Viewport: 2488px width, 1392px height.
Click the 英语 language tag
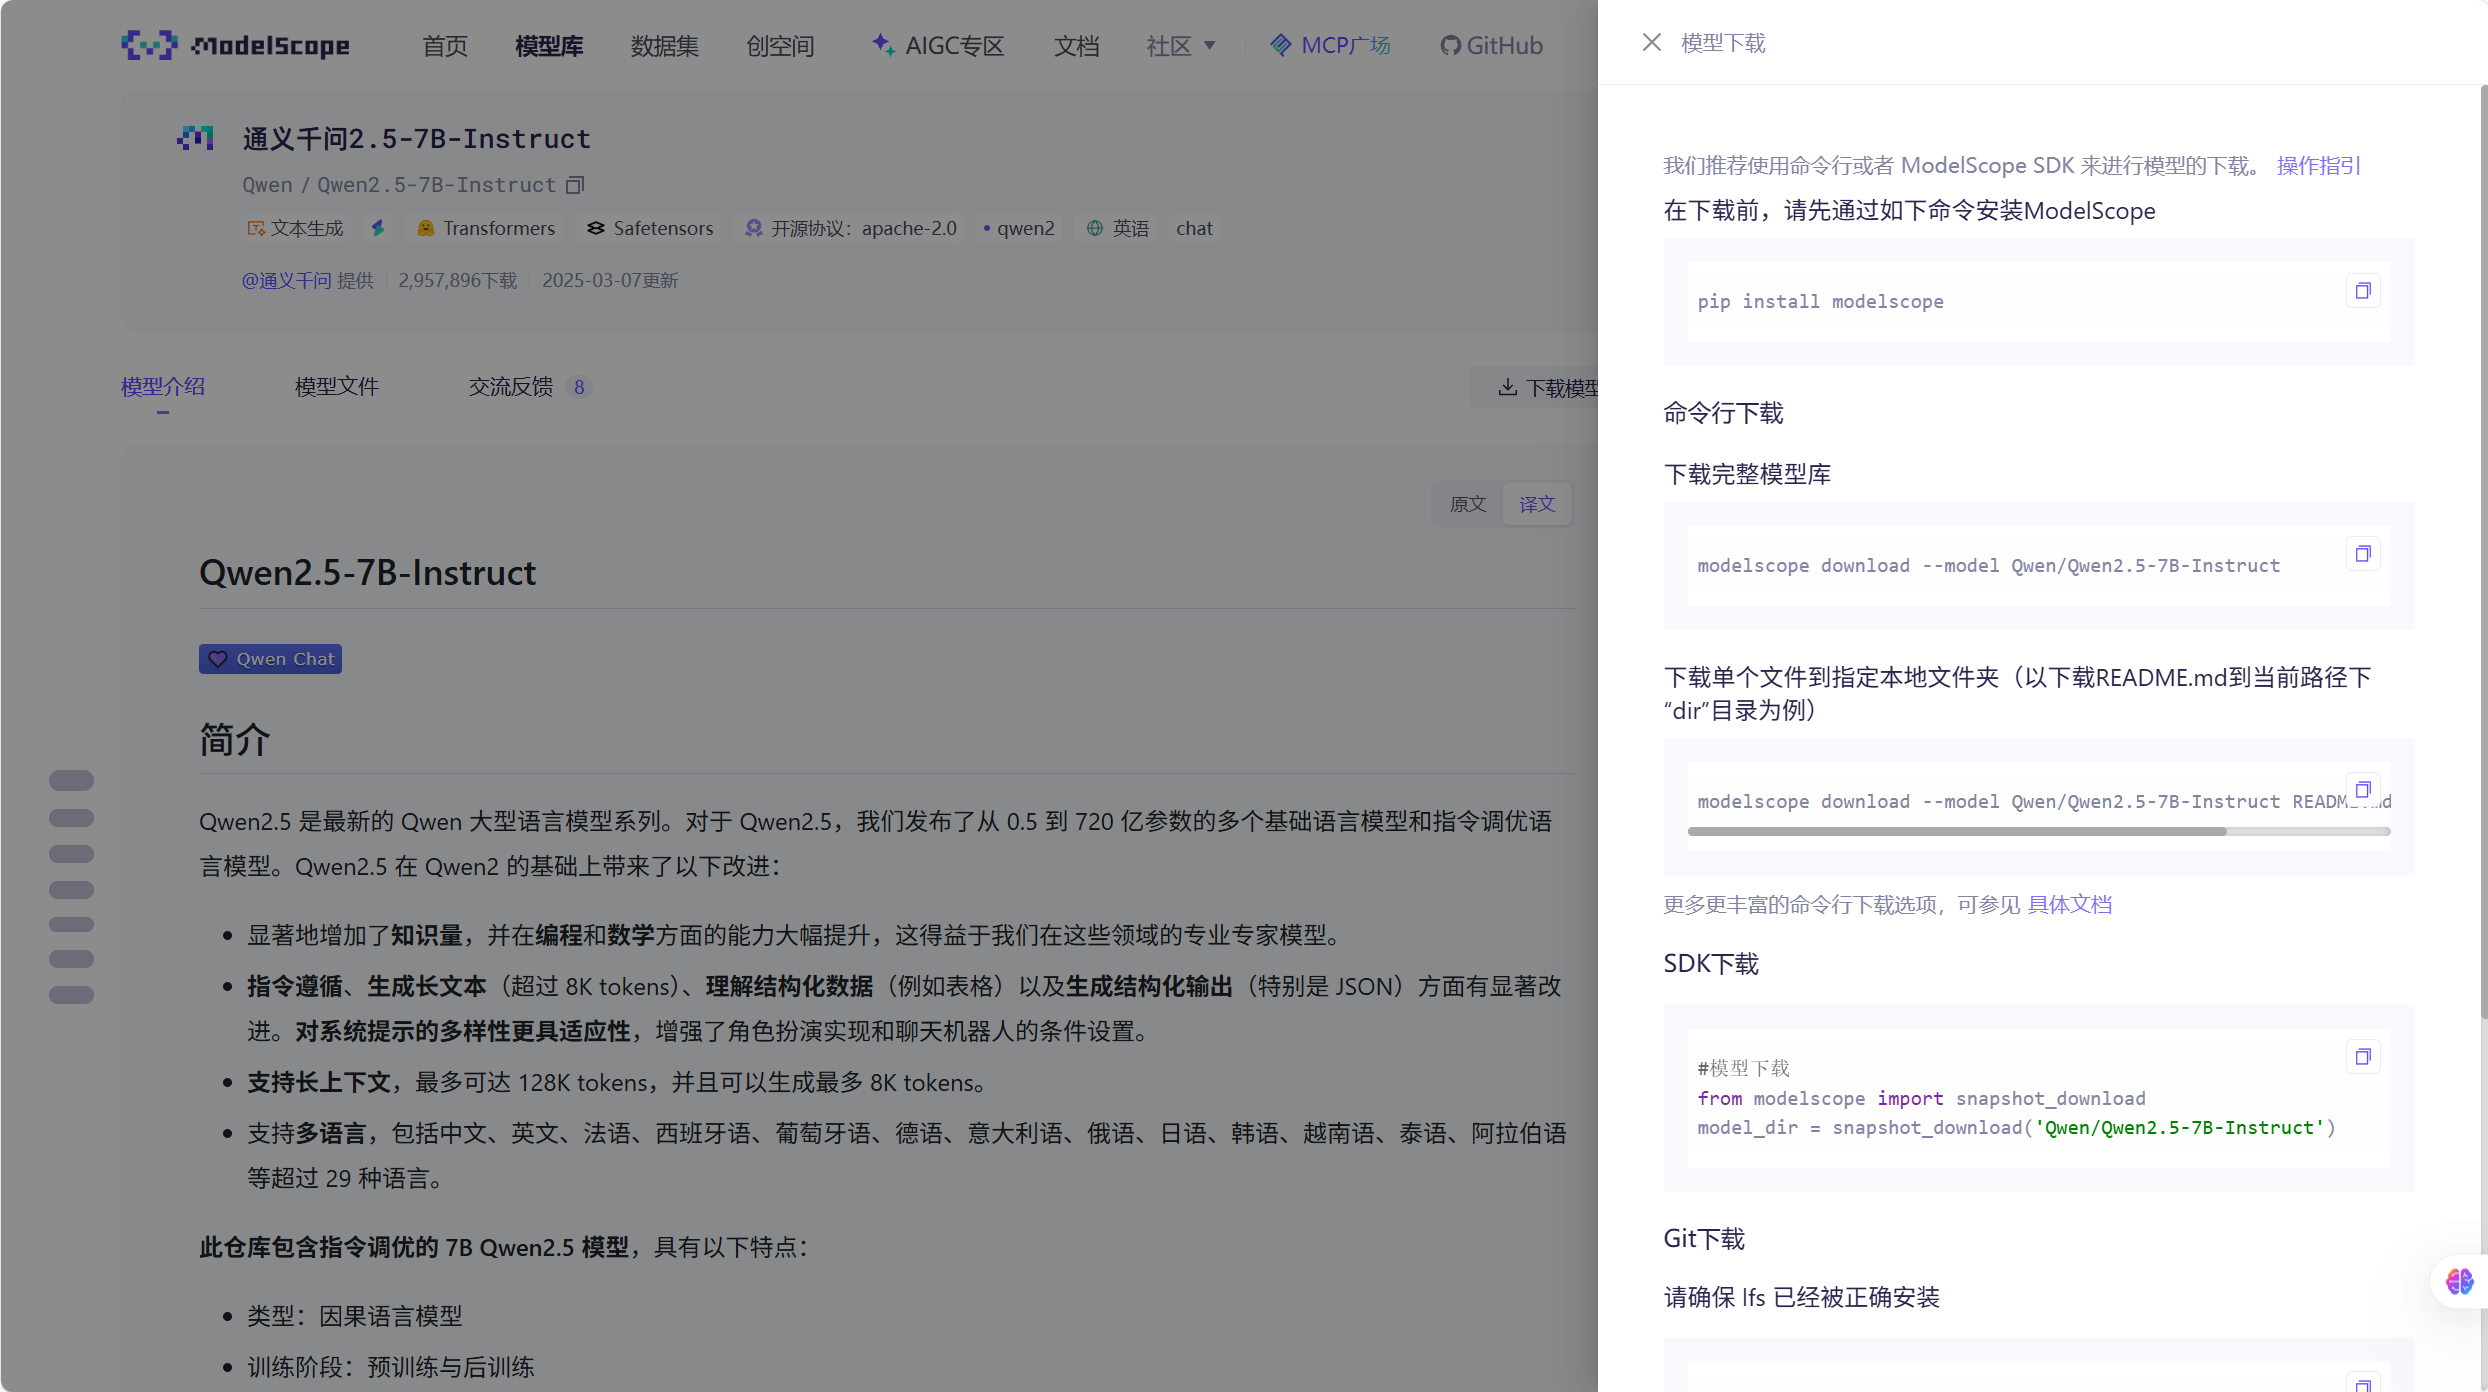[1118, 228]
